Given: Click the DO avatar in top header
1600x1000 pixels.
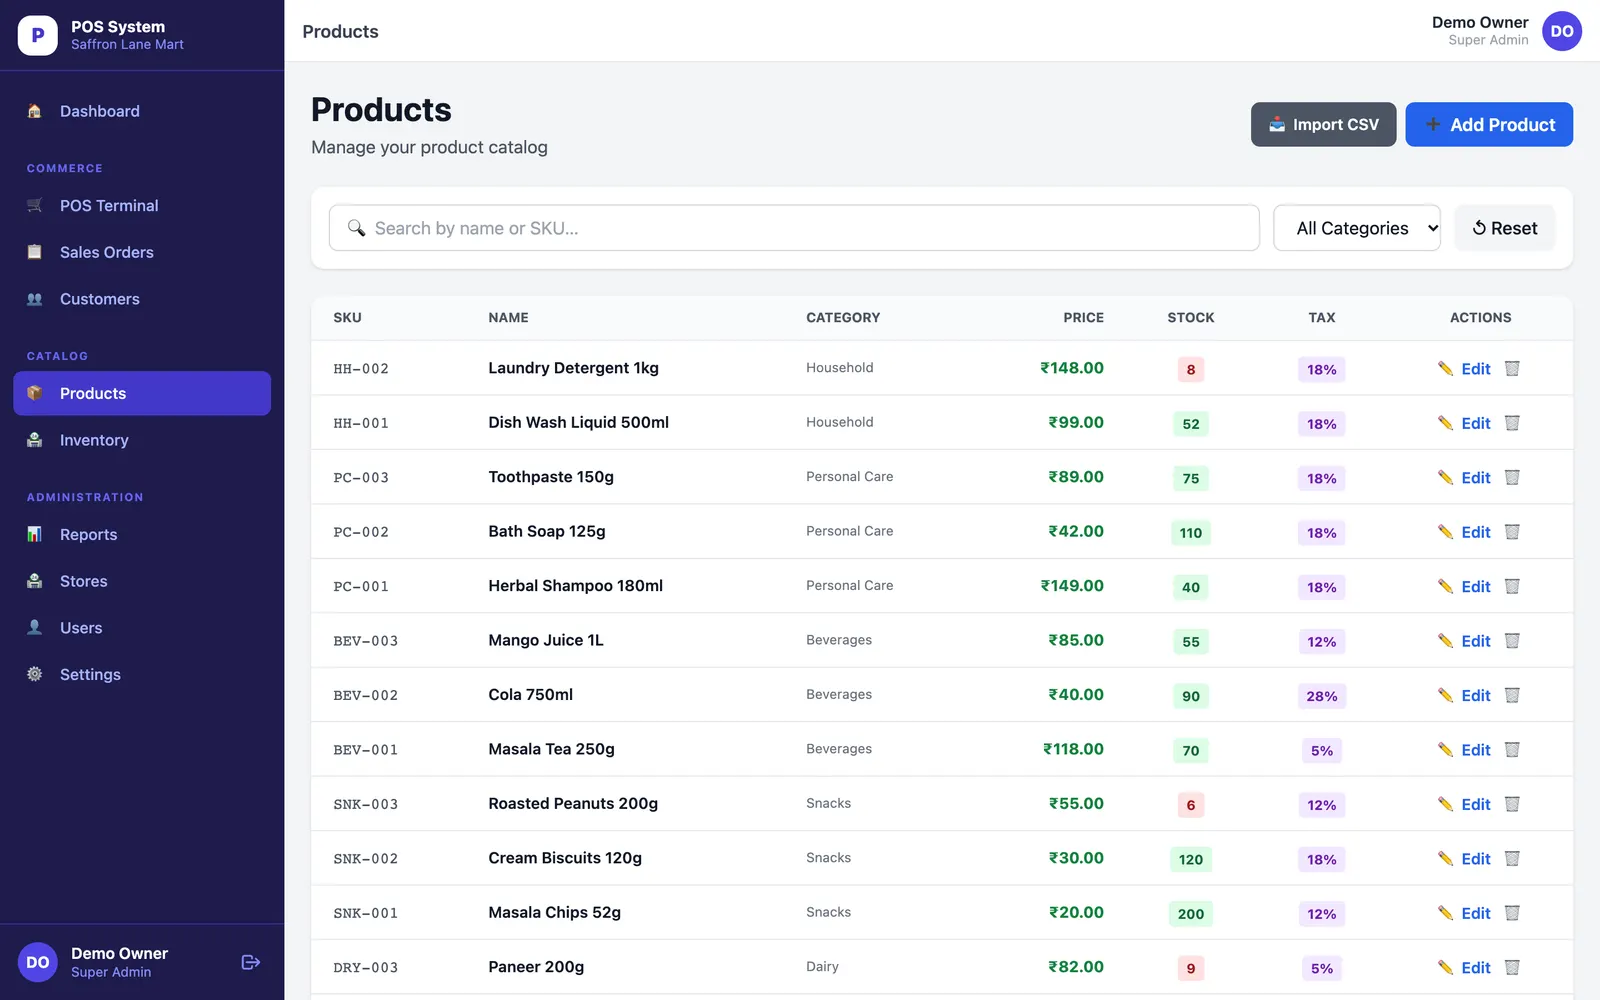Looking at the screenshot, I should click(x=1561, y=31).
